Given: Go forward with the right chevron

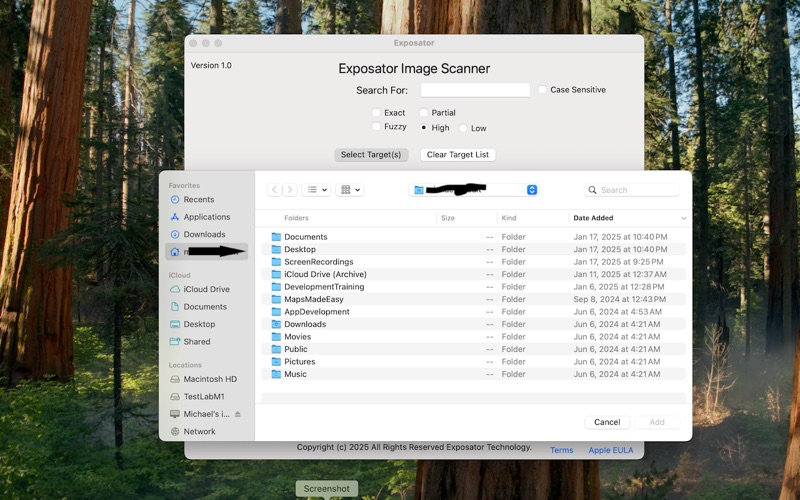Looking at the screenshot, I should [x=290, y=190].
